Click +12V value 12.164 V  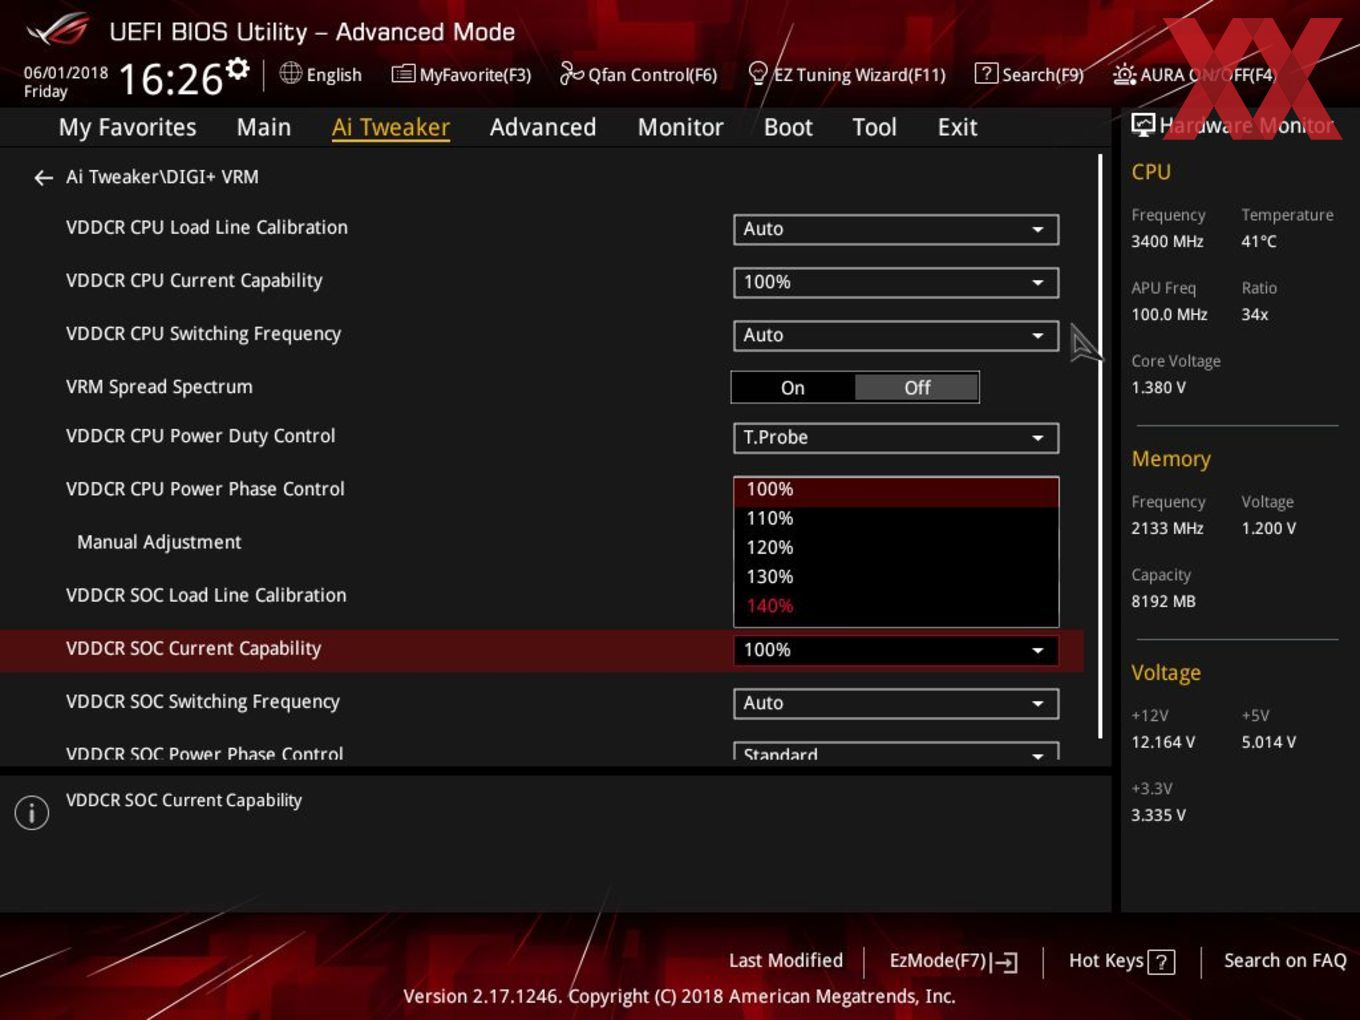[x=1163, y=743]
